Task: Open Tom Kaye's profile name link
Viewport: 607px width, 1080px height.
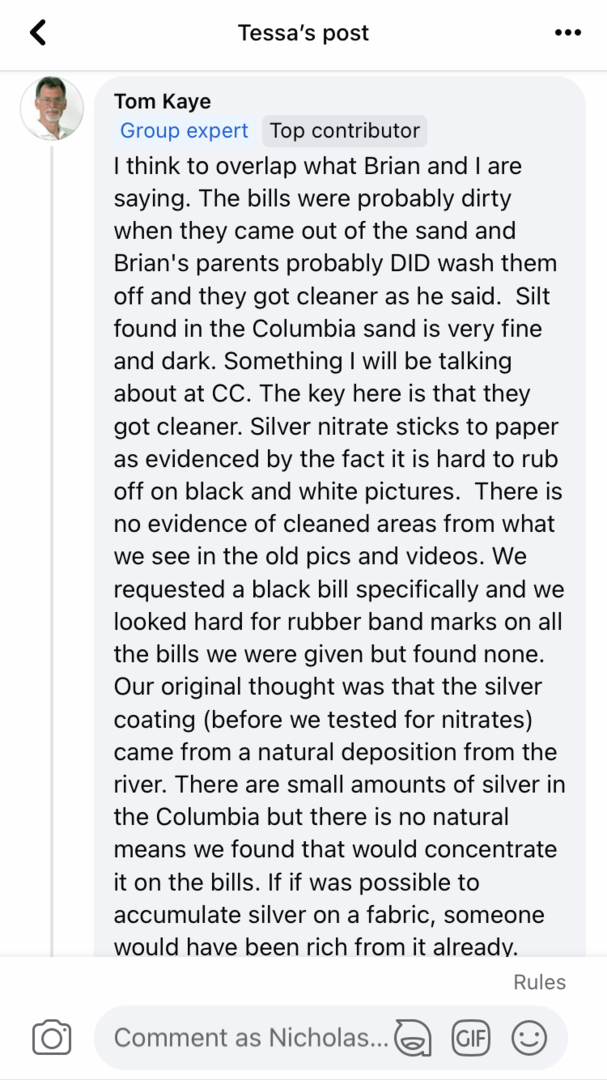Action: 163,101
